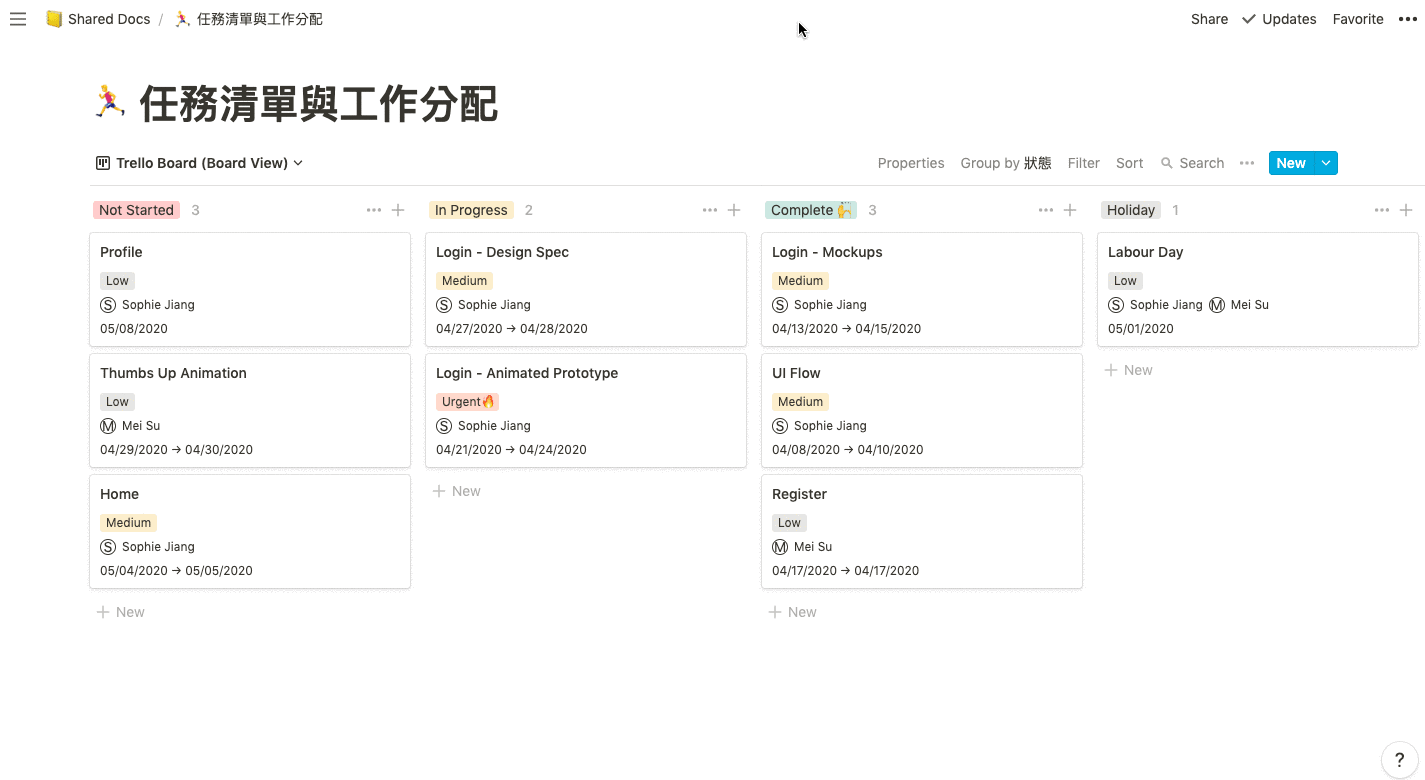Image resolution: width=1425 pixels, height=780 pixels.
Task: Click date 05/01/2020 on Labour Day card
Action: [x=1141, y=329]
